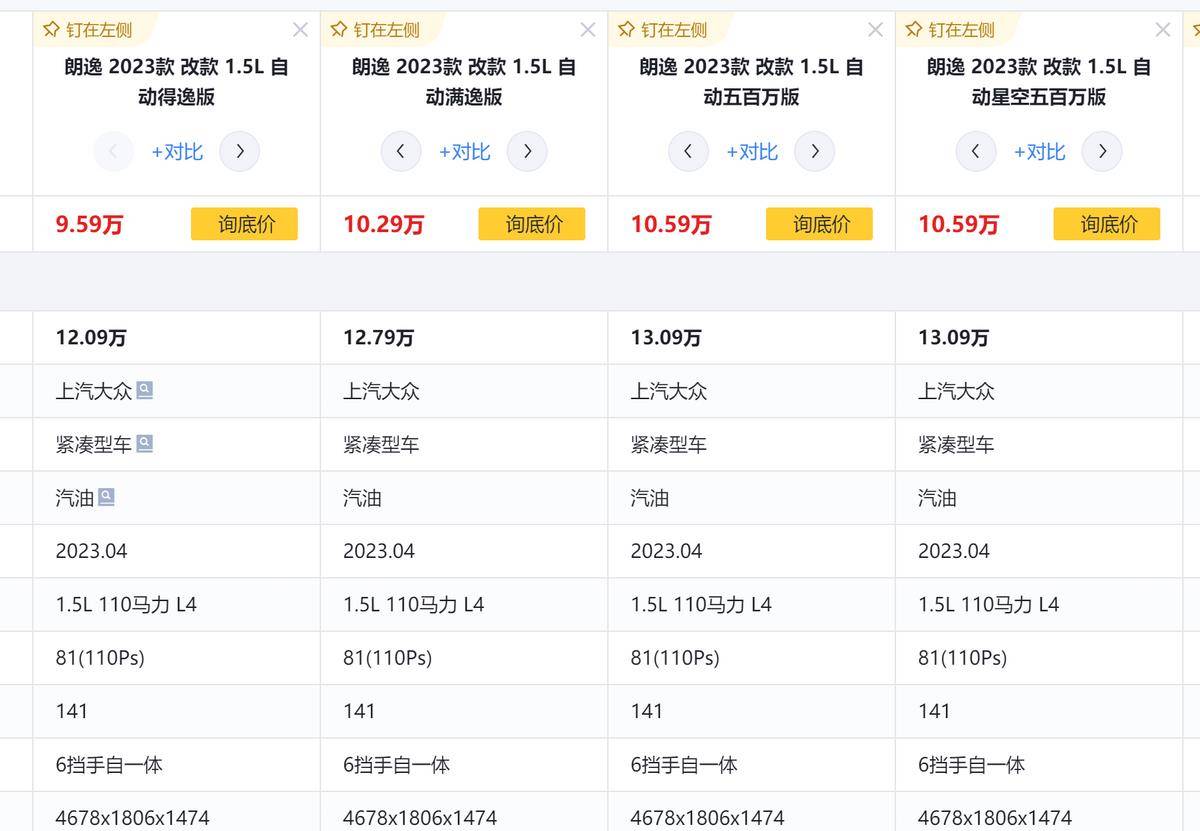Open the 朗逸 2023款 改款 1.5L 自动得逸版 title
This screenshot has height=831, width=1200.
point(177,82)
